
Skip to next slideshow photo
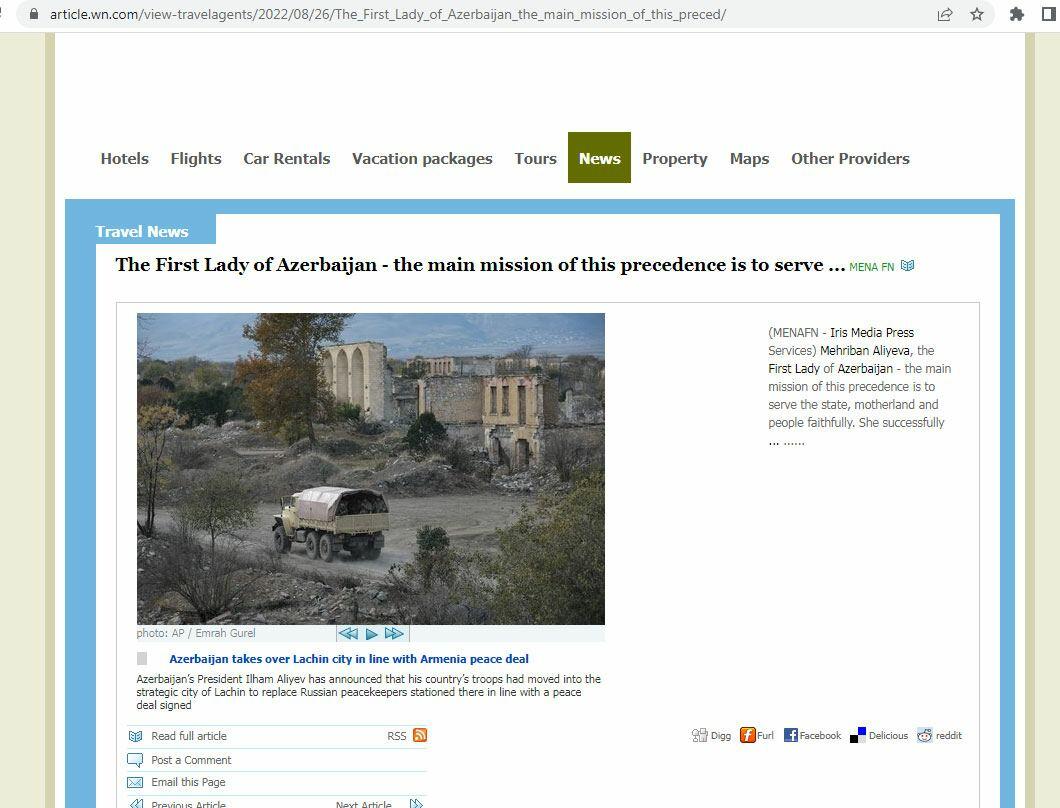[394, 634]
